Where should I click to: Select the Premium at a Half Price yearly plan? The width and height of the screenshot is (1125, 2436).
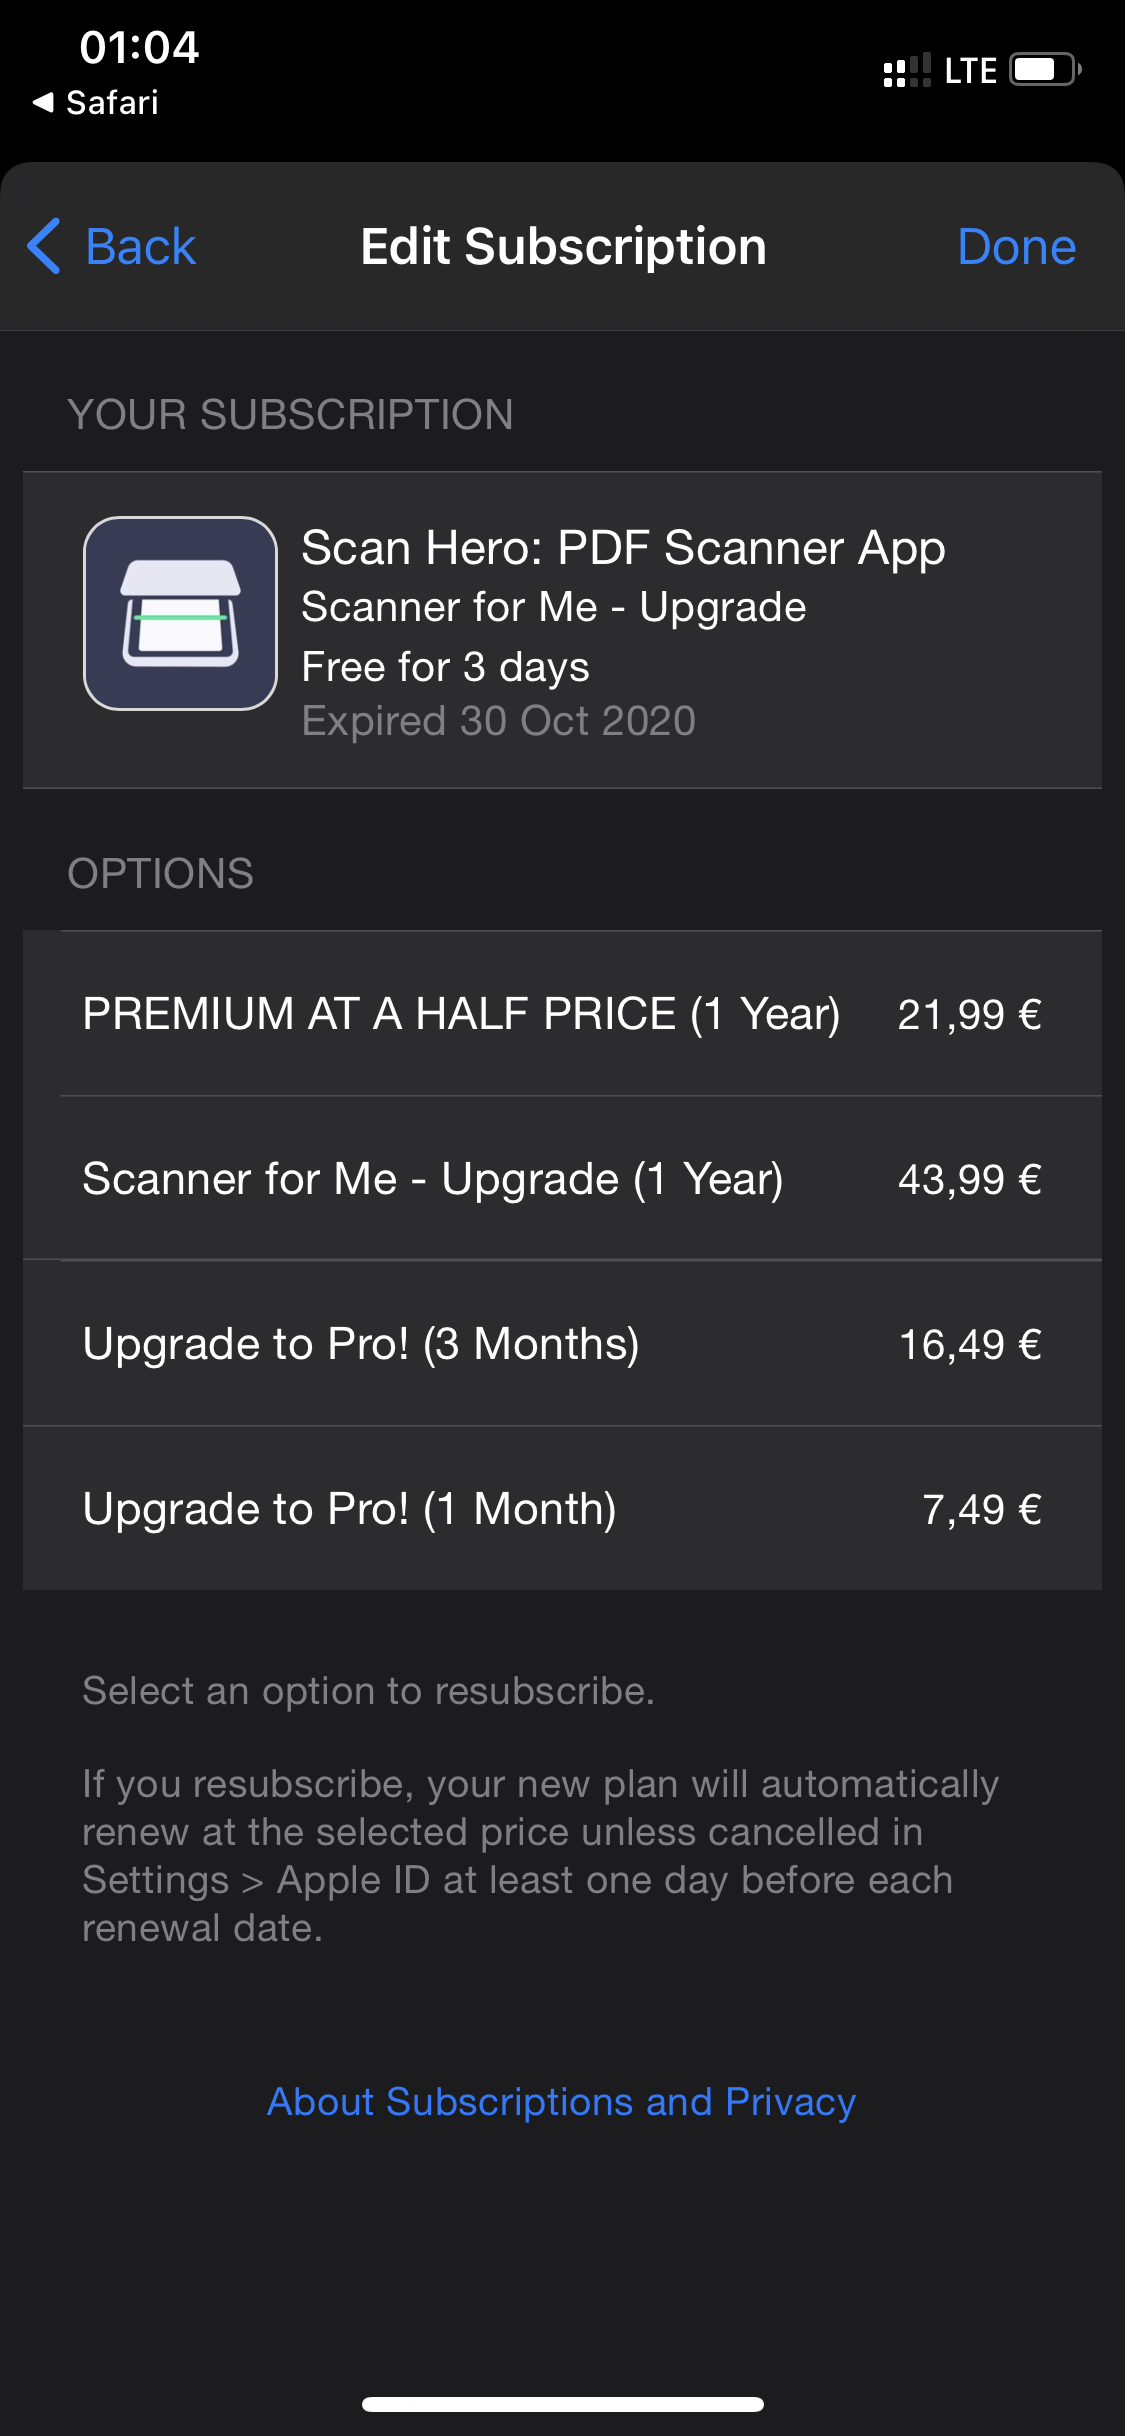click(562, 1014)
